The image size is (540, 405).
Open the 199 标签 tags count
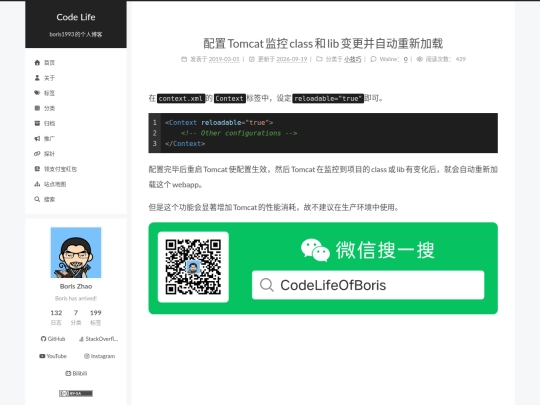coord(95,317)
